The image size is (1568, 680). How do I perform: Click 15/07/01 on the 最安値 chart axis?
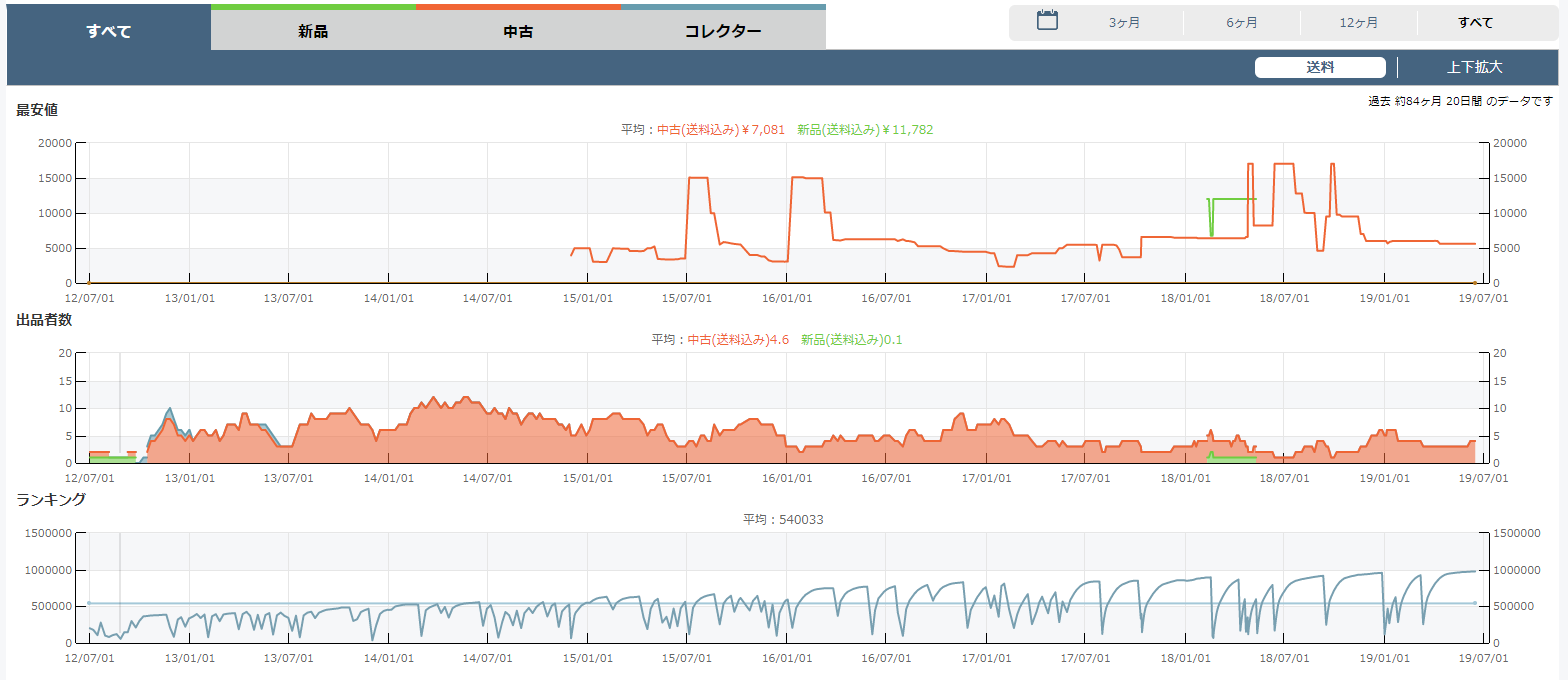pyautogui.click(x=686, y=297)
